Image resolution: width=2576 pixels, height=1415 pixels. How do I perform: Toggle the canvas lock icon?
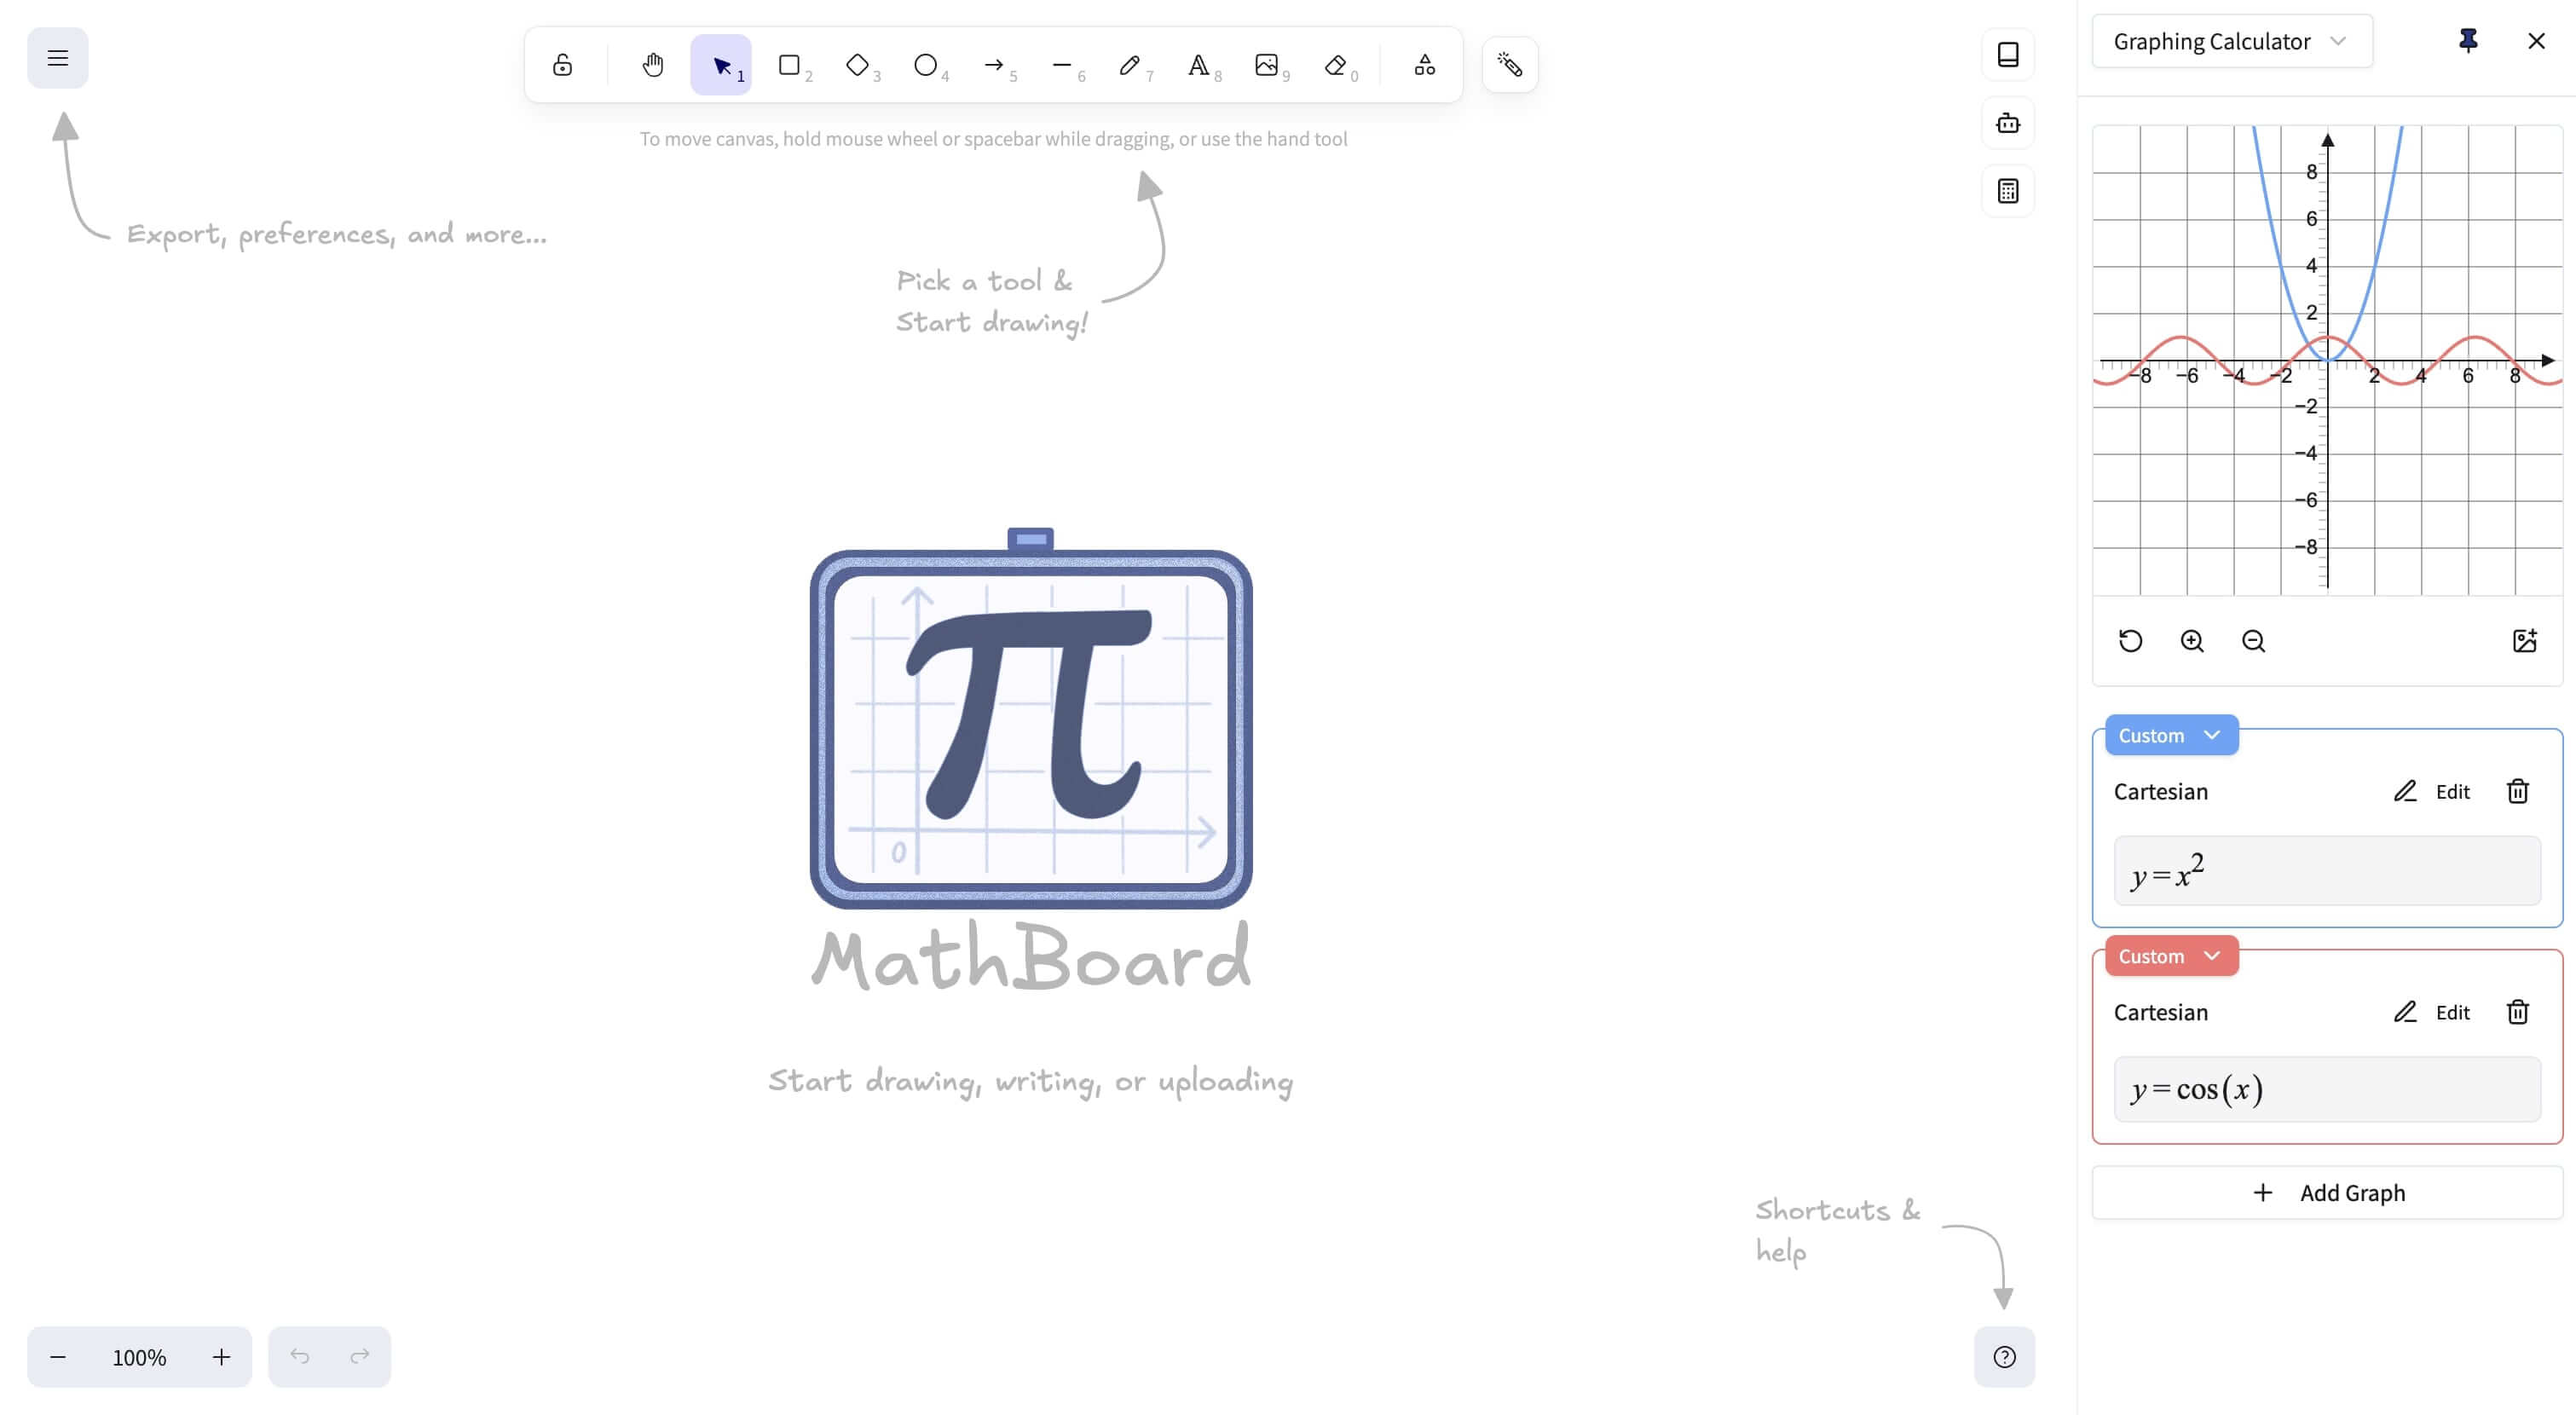click(563, 65)
